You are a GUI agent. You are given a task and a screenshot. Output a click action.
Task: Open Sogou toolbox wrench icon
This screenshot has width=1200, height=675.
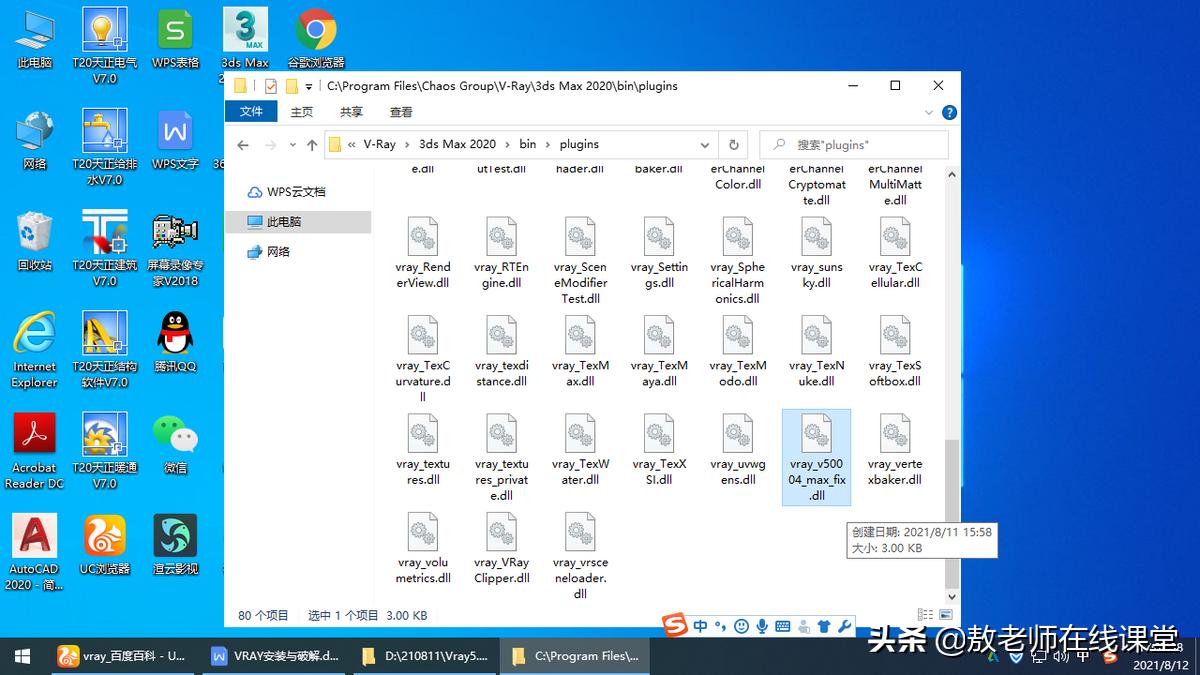(x=844, y=626)
